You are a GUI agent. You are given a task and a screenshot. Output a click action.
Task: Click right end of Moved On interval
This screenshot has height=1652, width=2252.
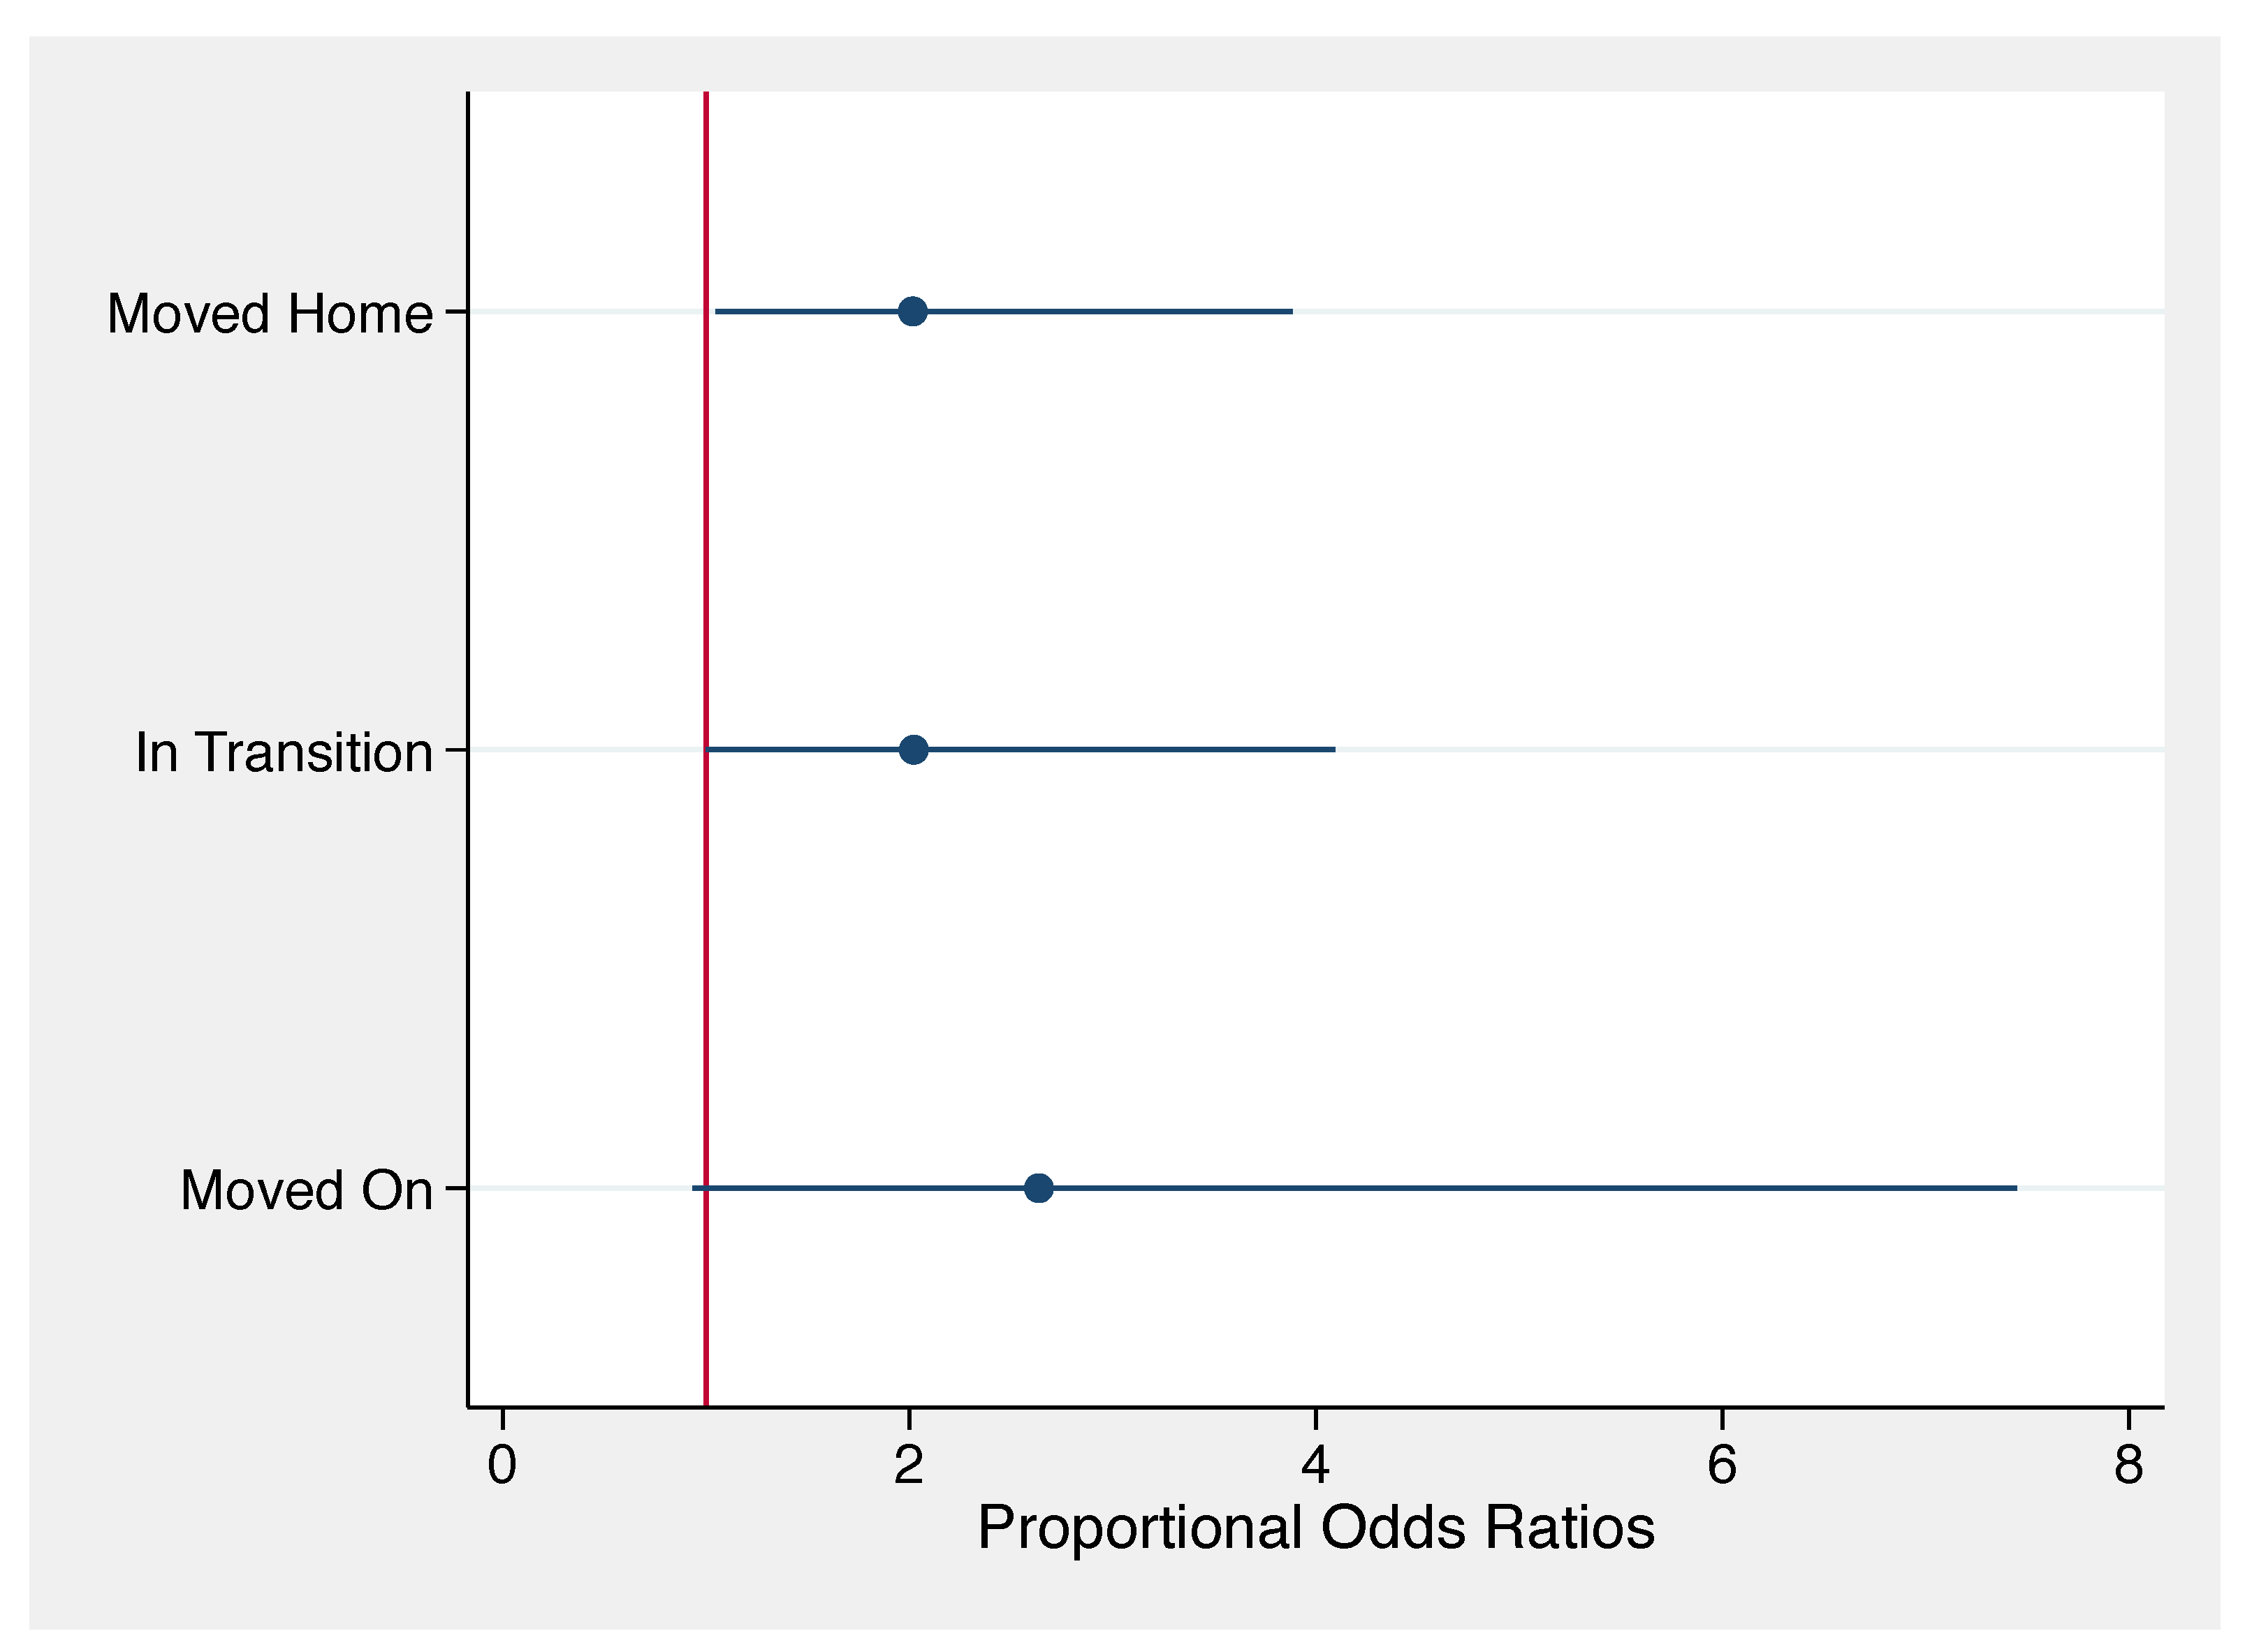(x=2014, y=1188)
